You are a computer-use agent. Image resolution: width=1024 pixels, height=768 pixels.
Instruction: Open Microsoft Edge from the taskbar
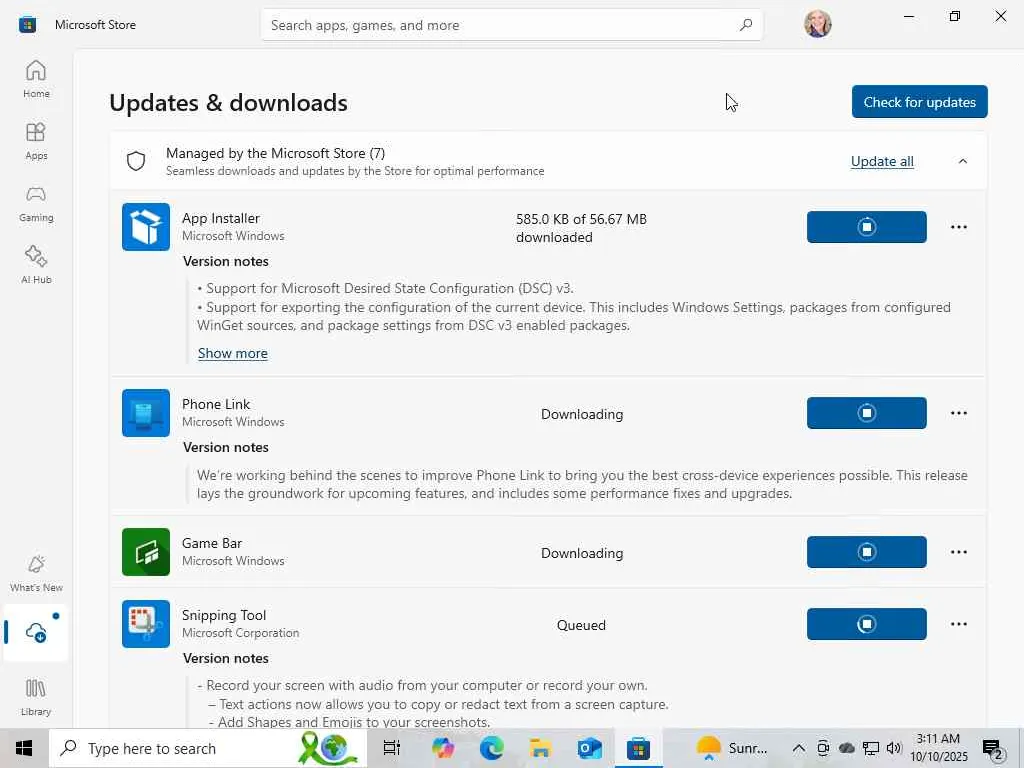pyautogui.click(x=492, y=748)
